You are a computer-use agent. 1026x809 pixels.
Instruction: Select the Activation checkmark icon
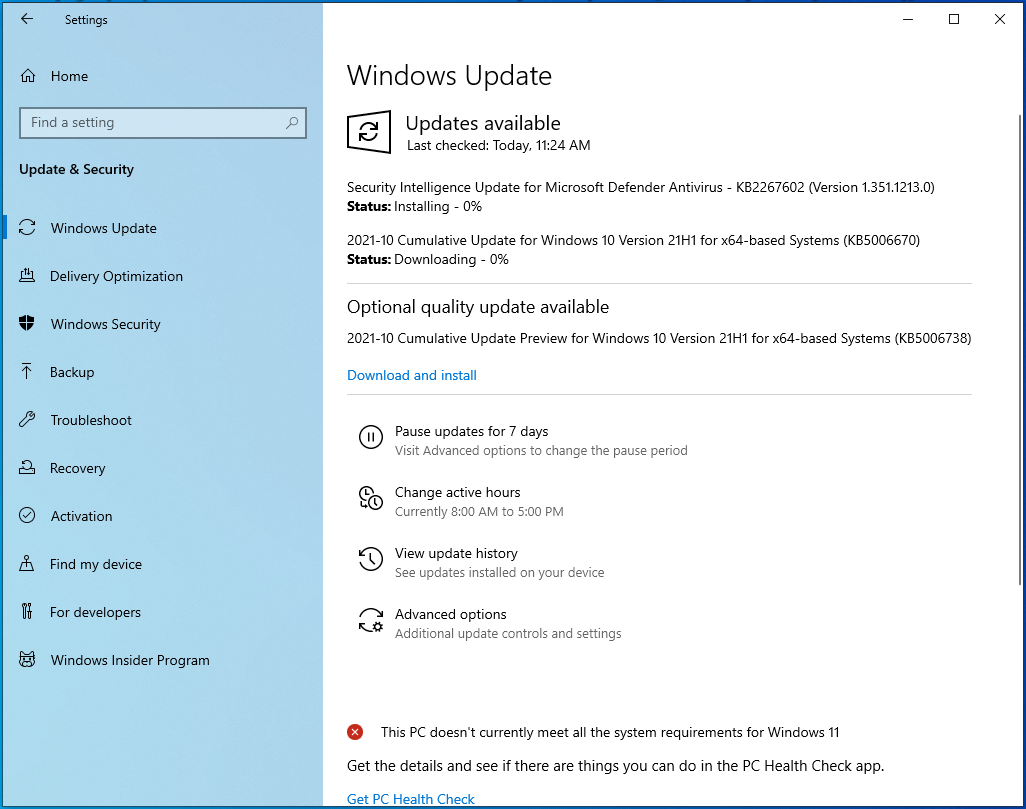point(29,516)
